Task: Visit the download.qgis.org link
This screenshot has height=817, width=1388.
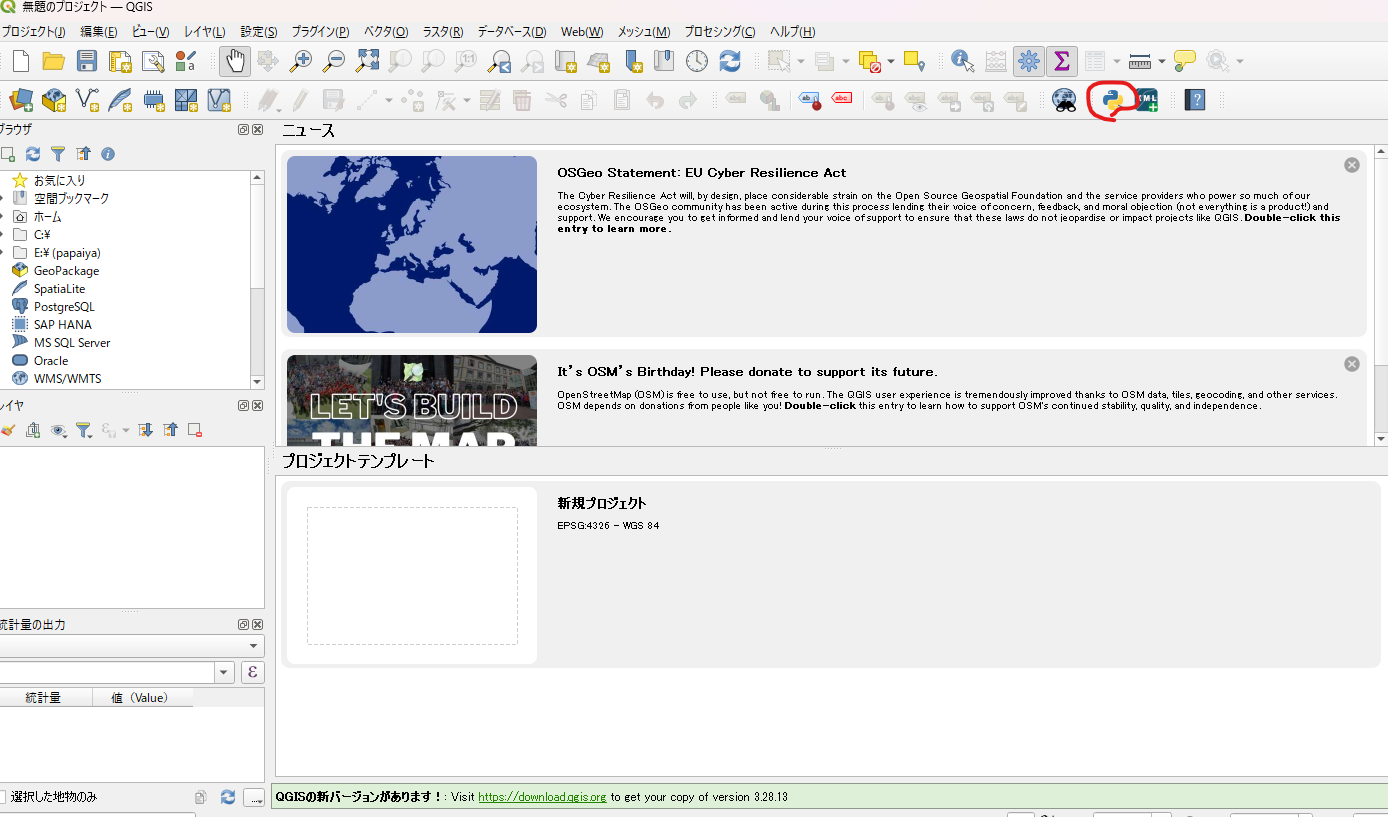Action: coord(541,797)
